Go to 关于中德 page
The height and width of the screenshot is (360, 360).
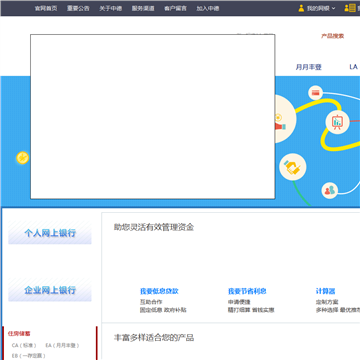point(110,8)
